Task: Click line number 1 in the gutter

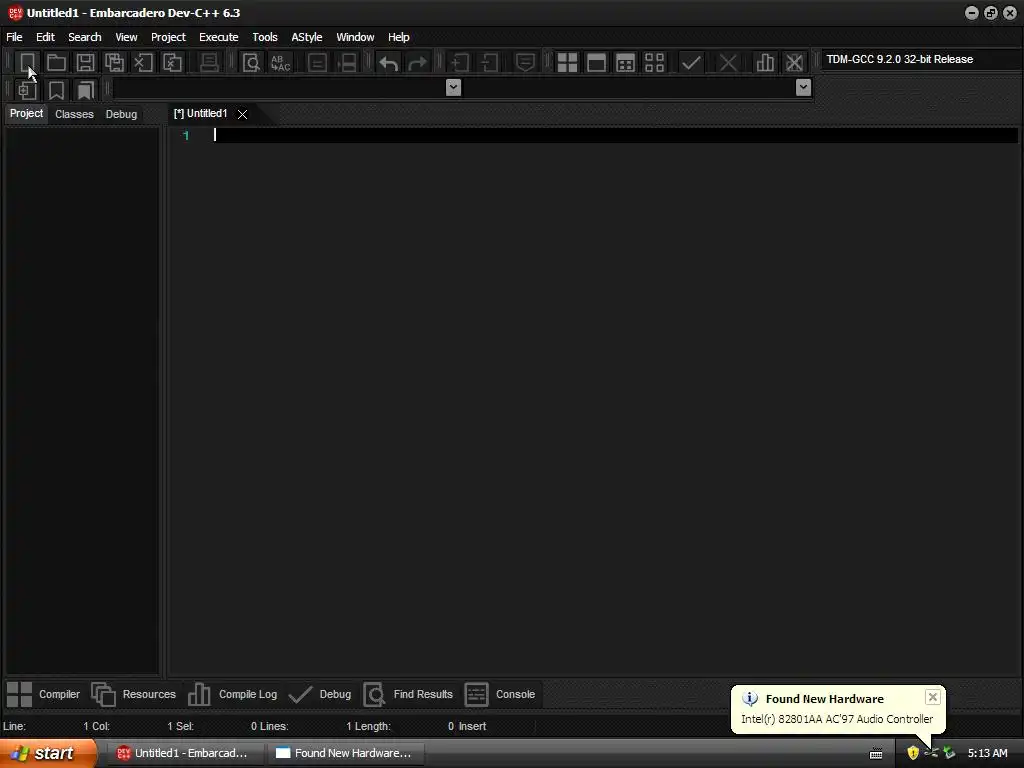Action: point(186,136)
